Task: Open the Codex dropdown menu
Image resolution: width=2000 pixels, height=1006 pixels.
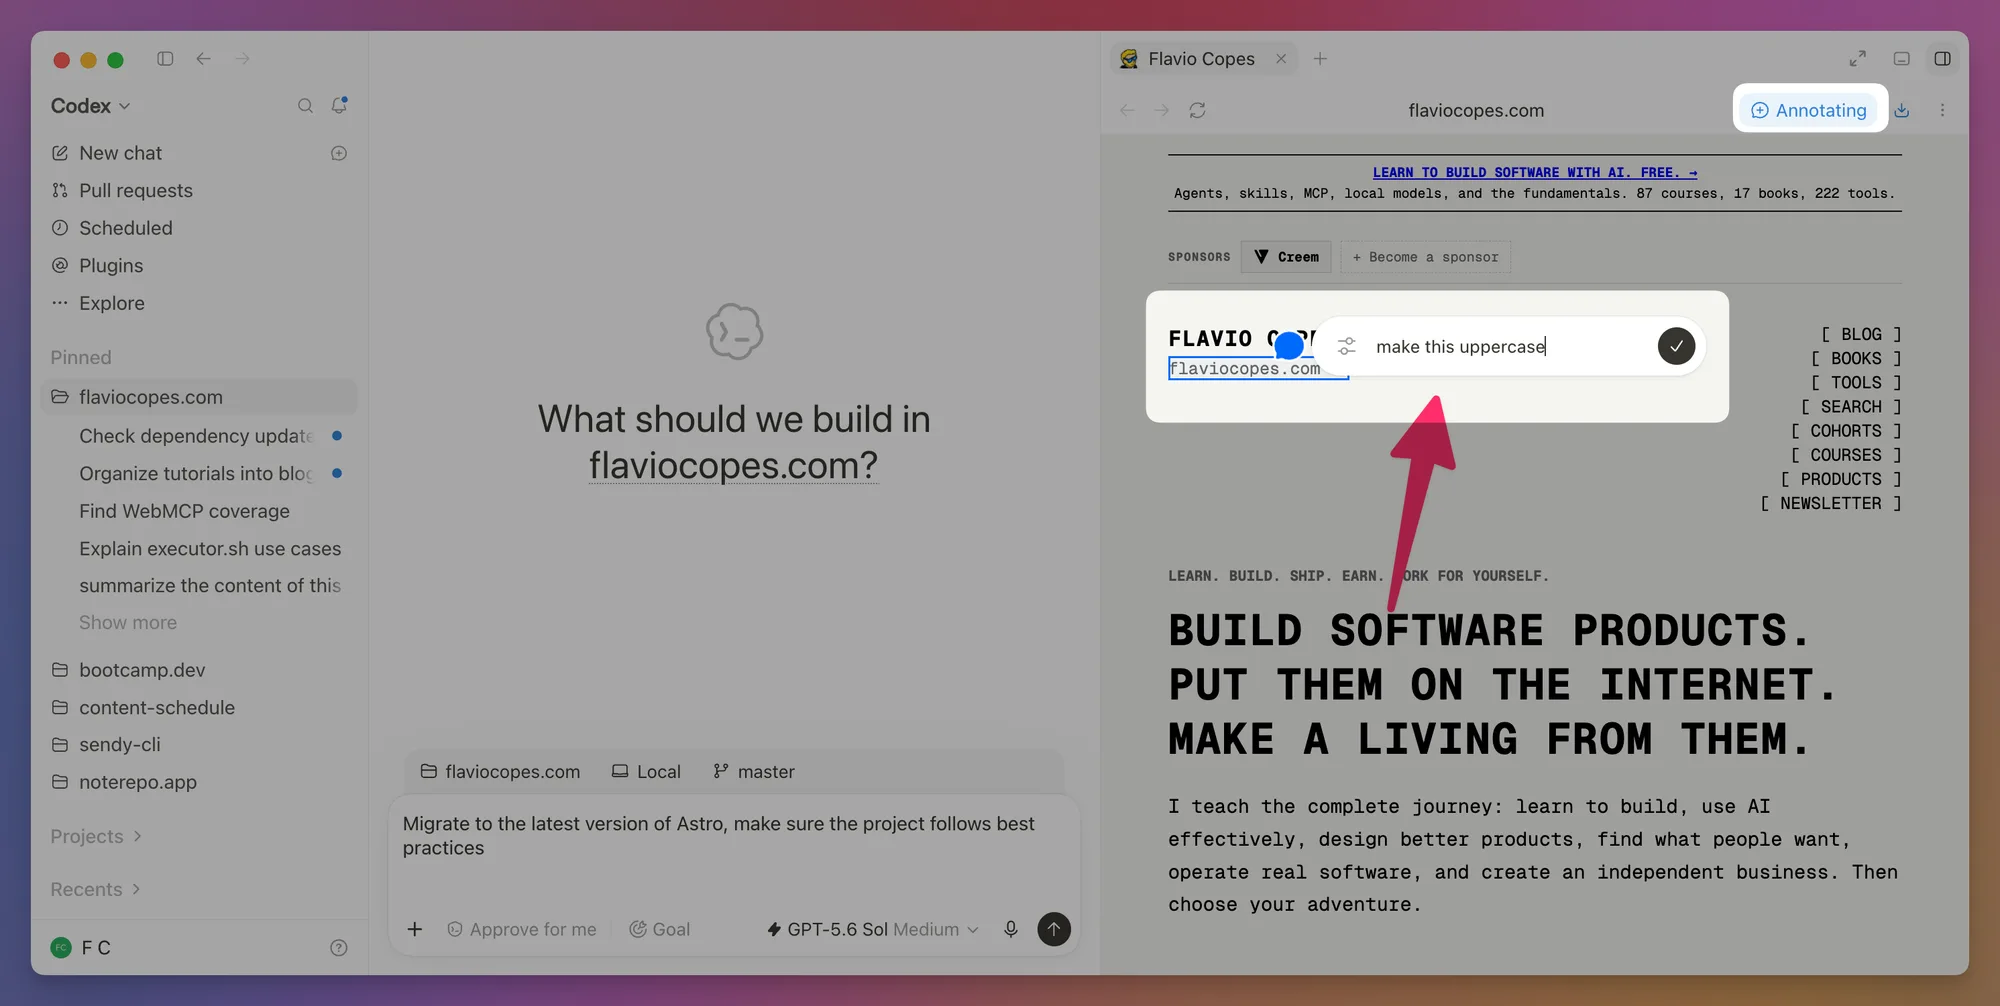Action: pos(90,106)
